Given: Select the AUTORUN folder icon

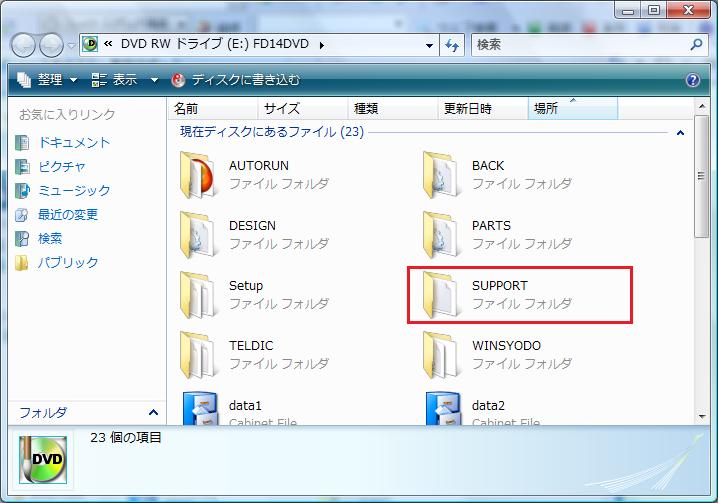Looking at the screenshot, I should pos(197,175).
